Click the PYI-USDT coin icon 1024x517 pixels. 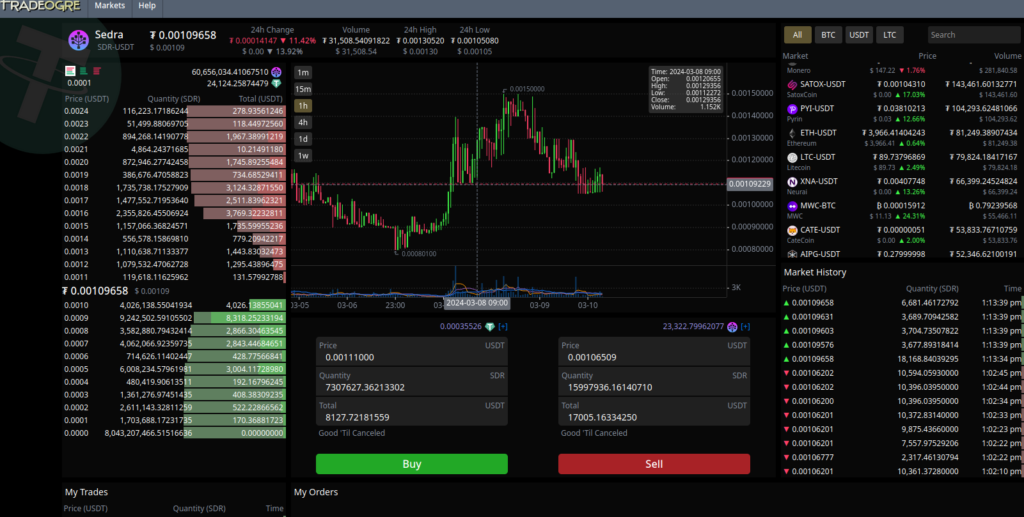pyautogui.click(x=792, y=109)
